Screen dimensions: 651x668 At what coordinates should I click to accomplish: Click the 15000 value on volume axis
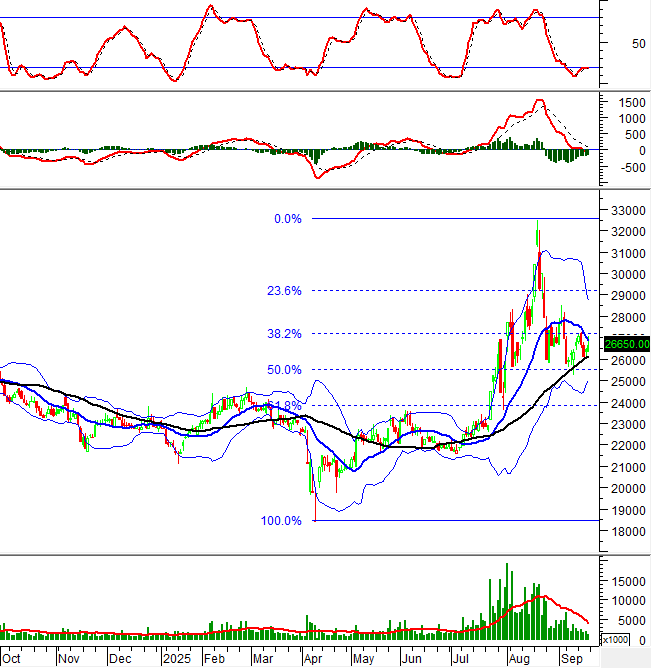coord(628,582)
